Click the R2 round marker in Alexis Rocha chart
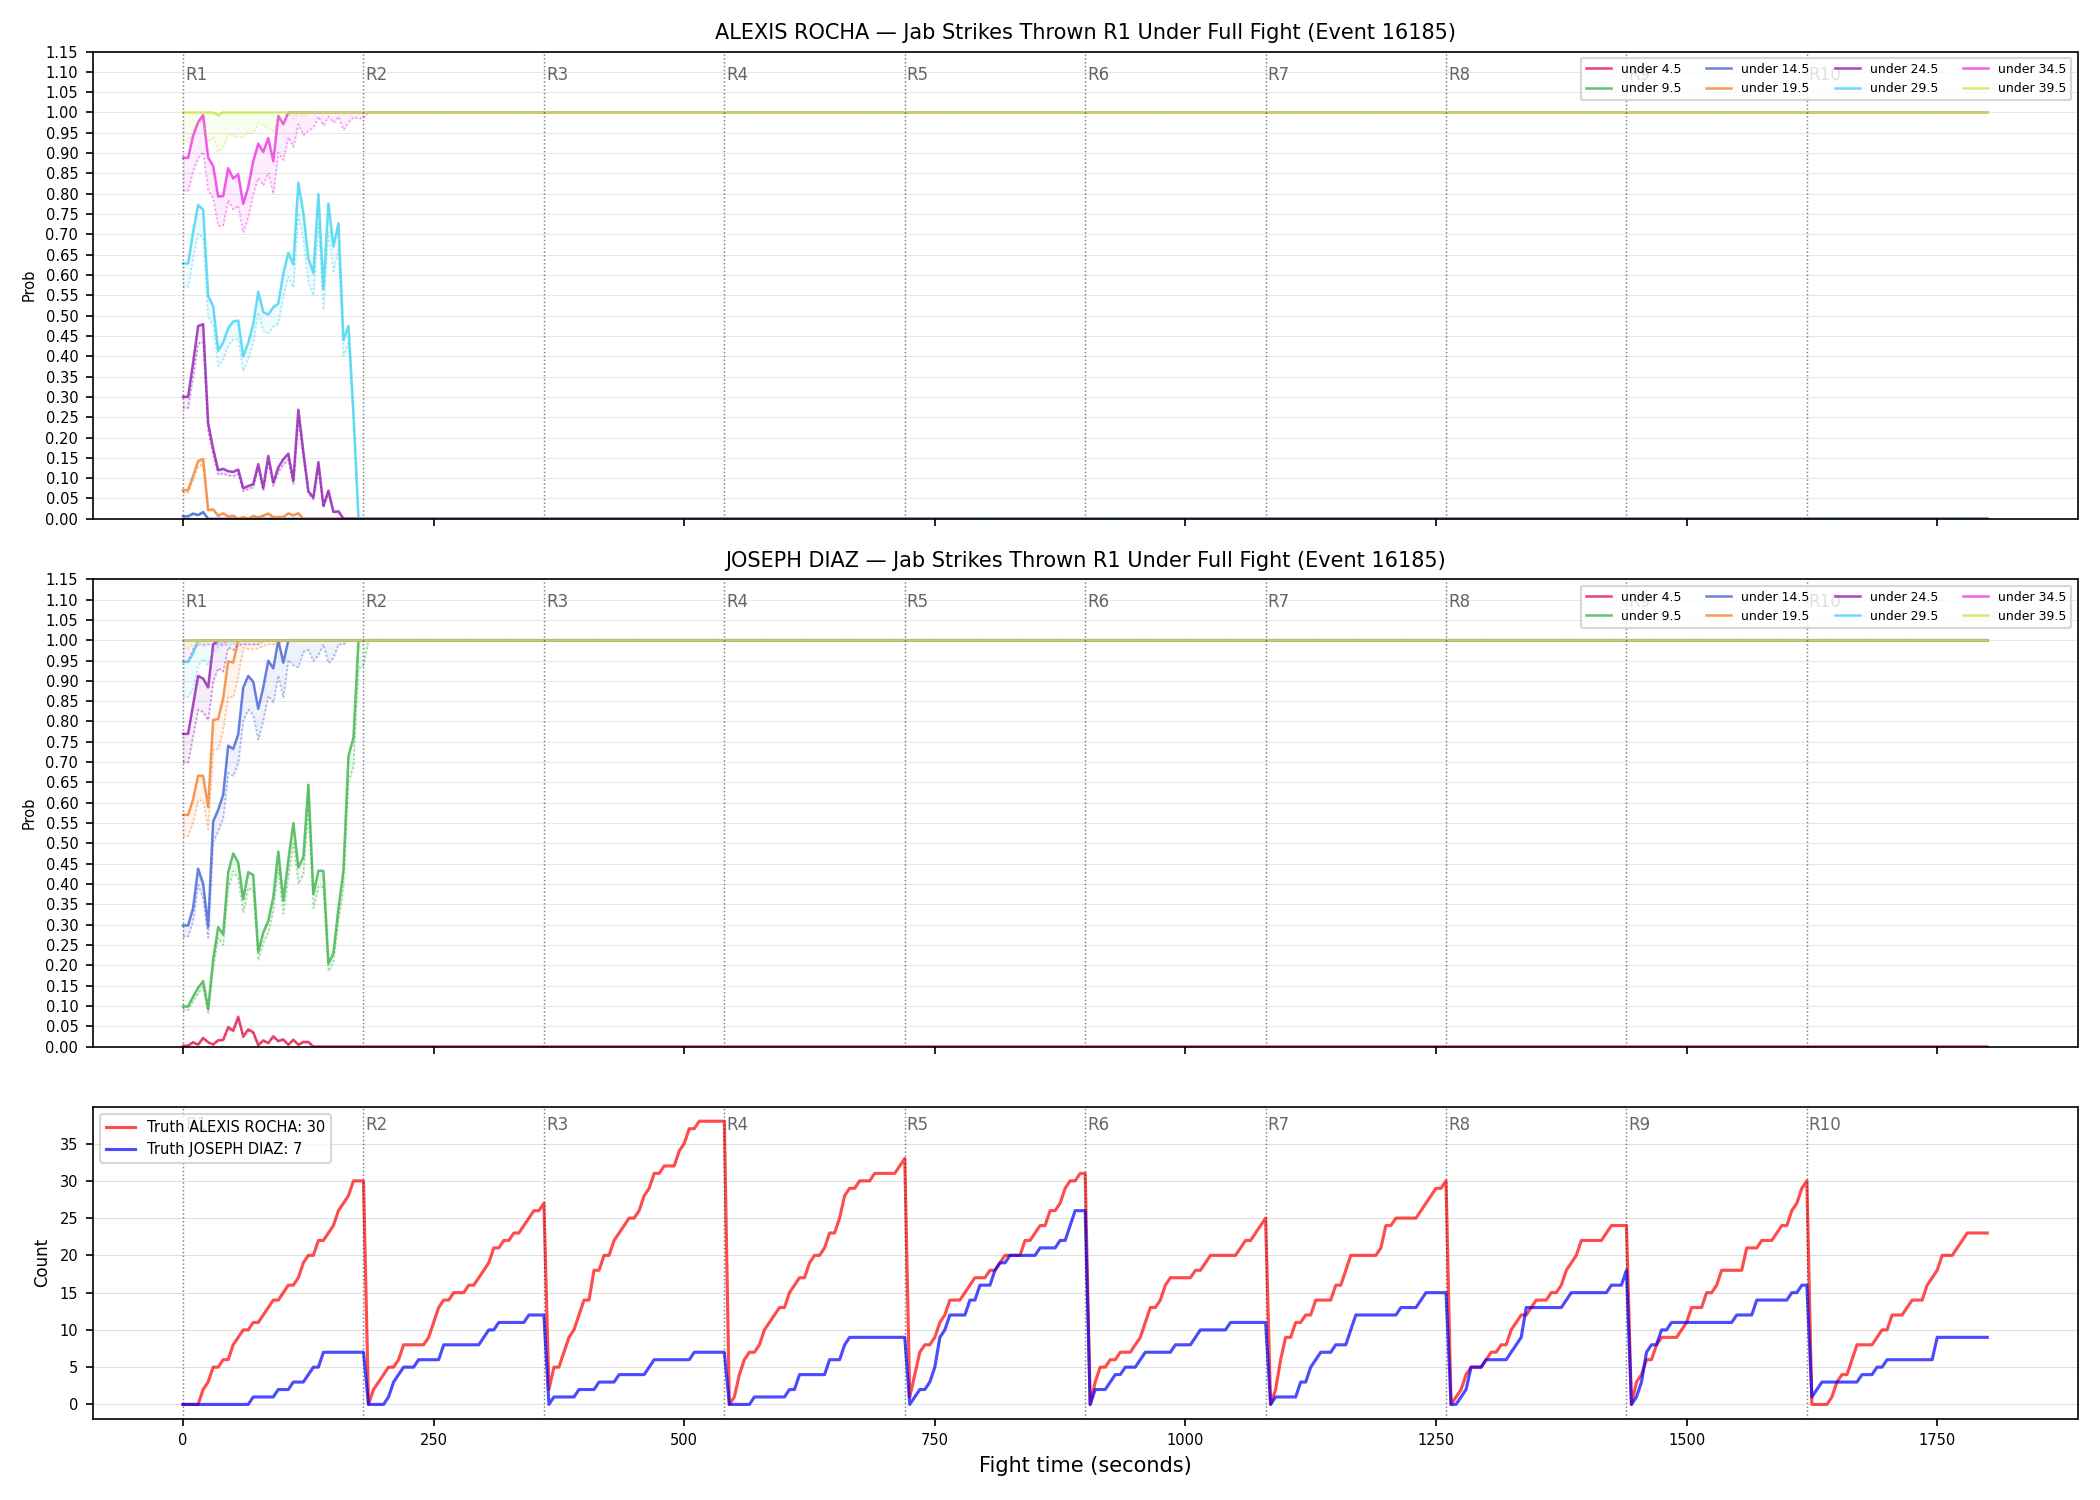The image size is (2100, 1500). point(376,74)
